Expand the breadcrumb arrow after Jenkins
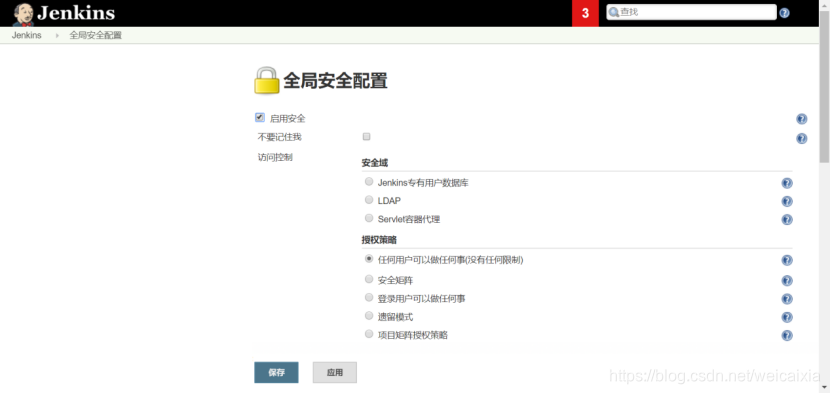830x394 pixels. click(57, 36)
